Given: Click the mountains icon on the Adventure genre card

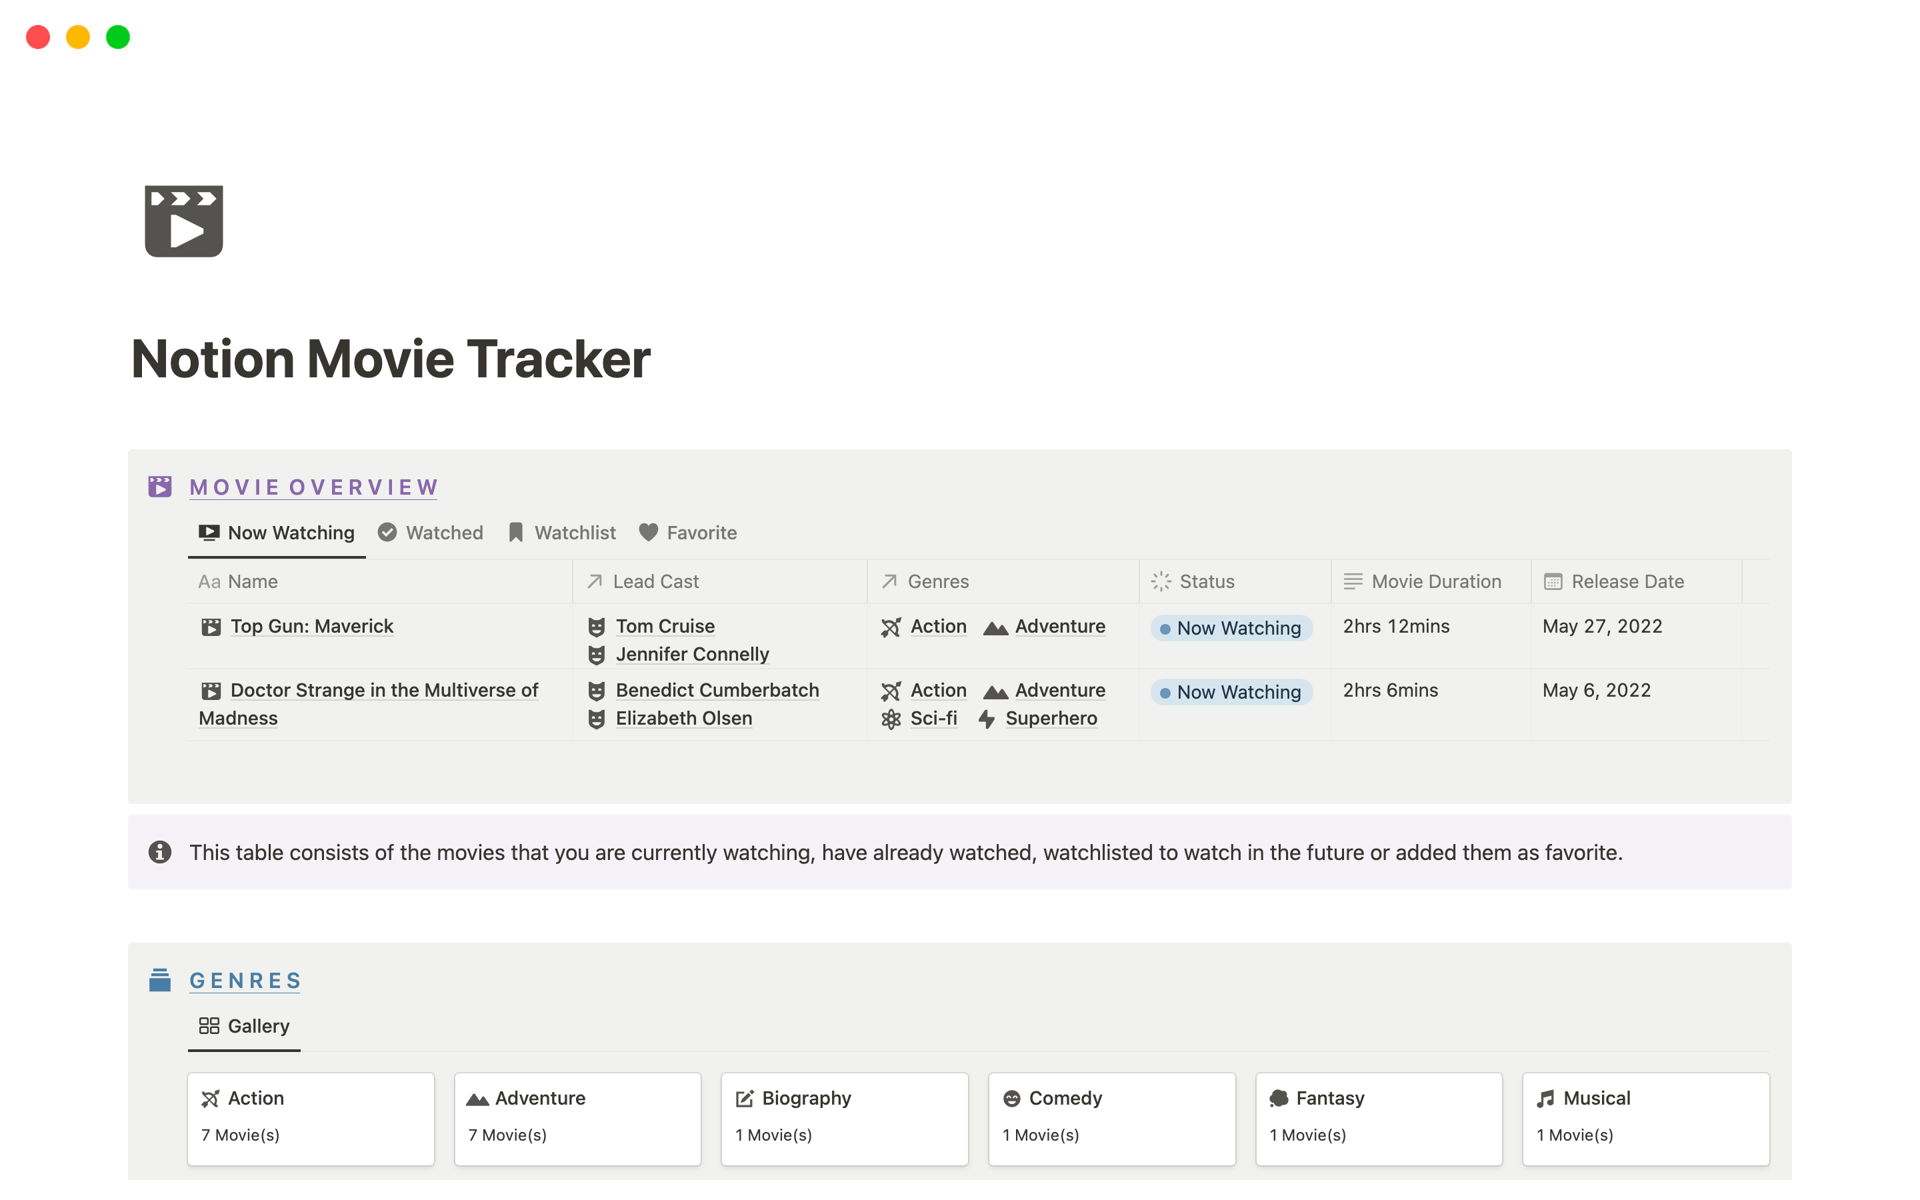Looking at the screenshot, I should click(478, 1097).
